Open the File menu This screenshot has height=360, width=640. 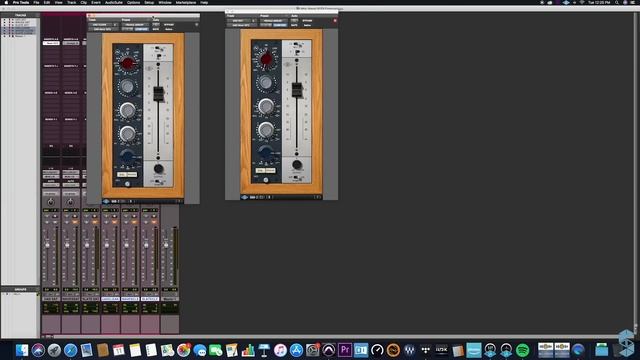36,2
